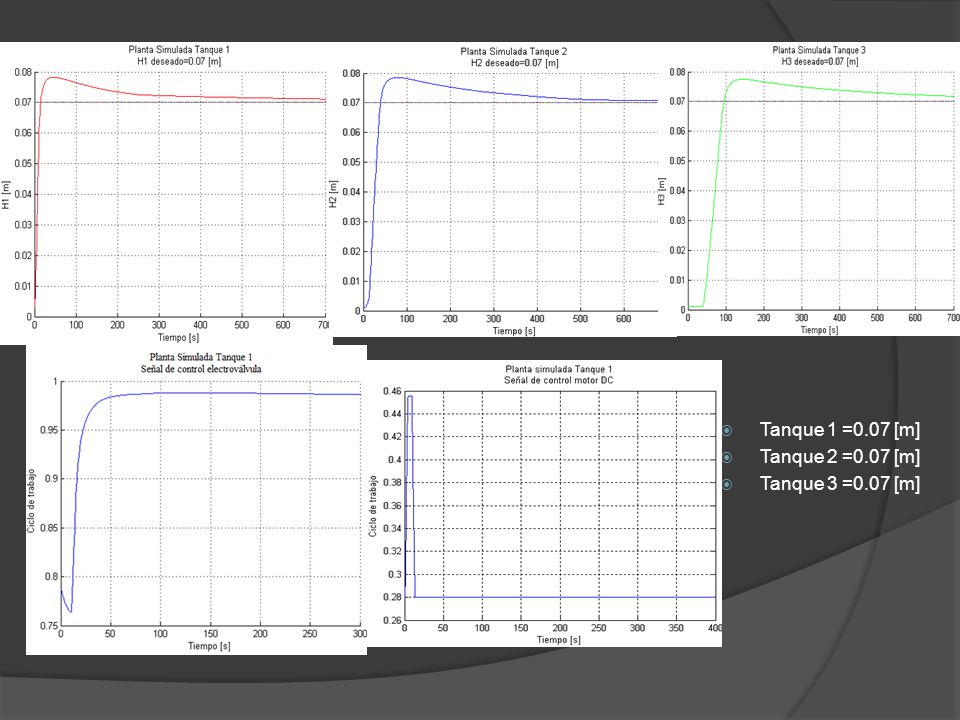Click the text 'Tanque 1 =0.07 [m]'
The image size is (960, 720).
click(839, 429)
